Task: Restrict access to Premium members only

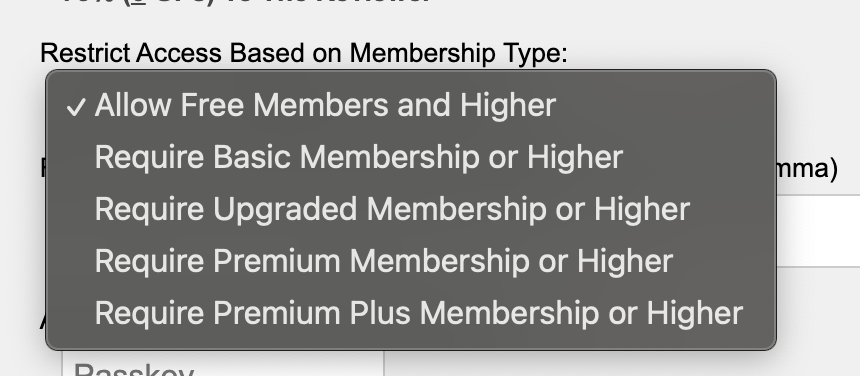Action: [411, 261]
